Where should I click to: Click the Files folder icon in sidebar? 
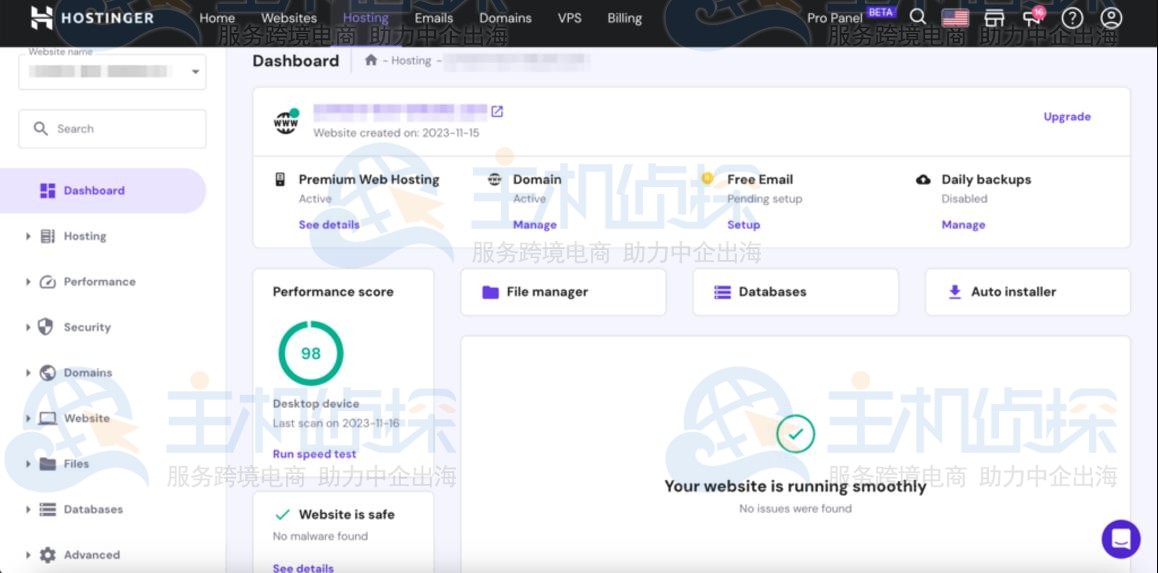[47, 464]
